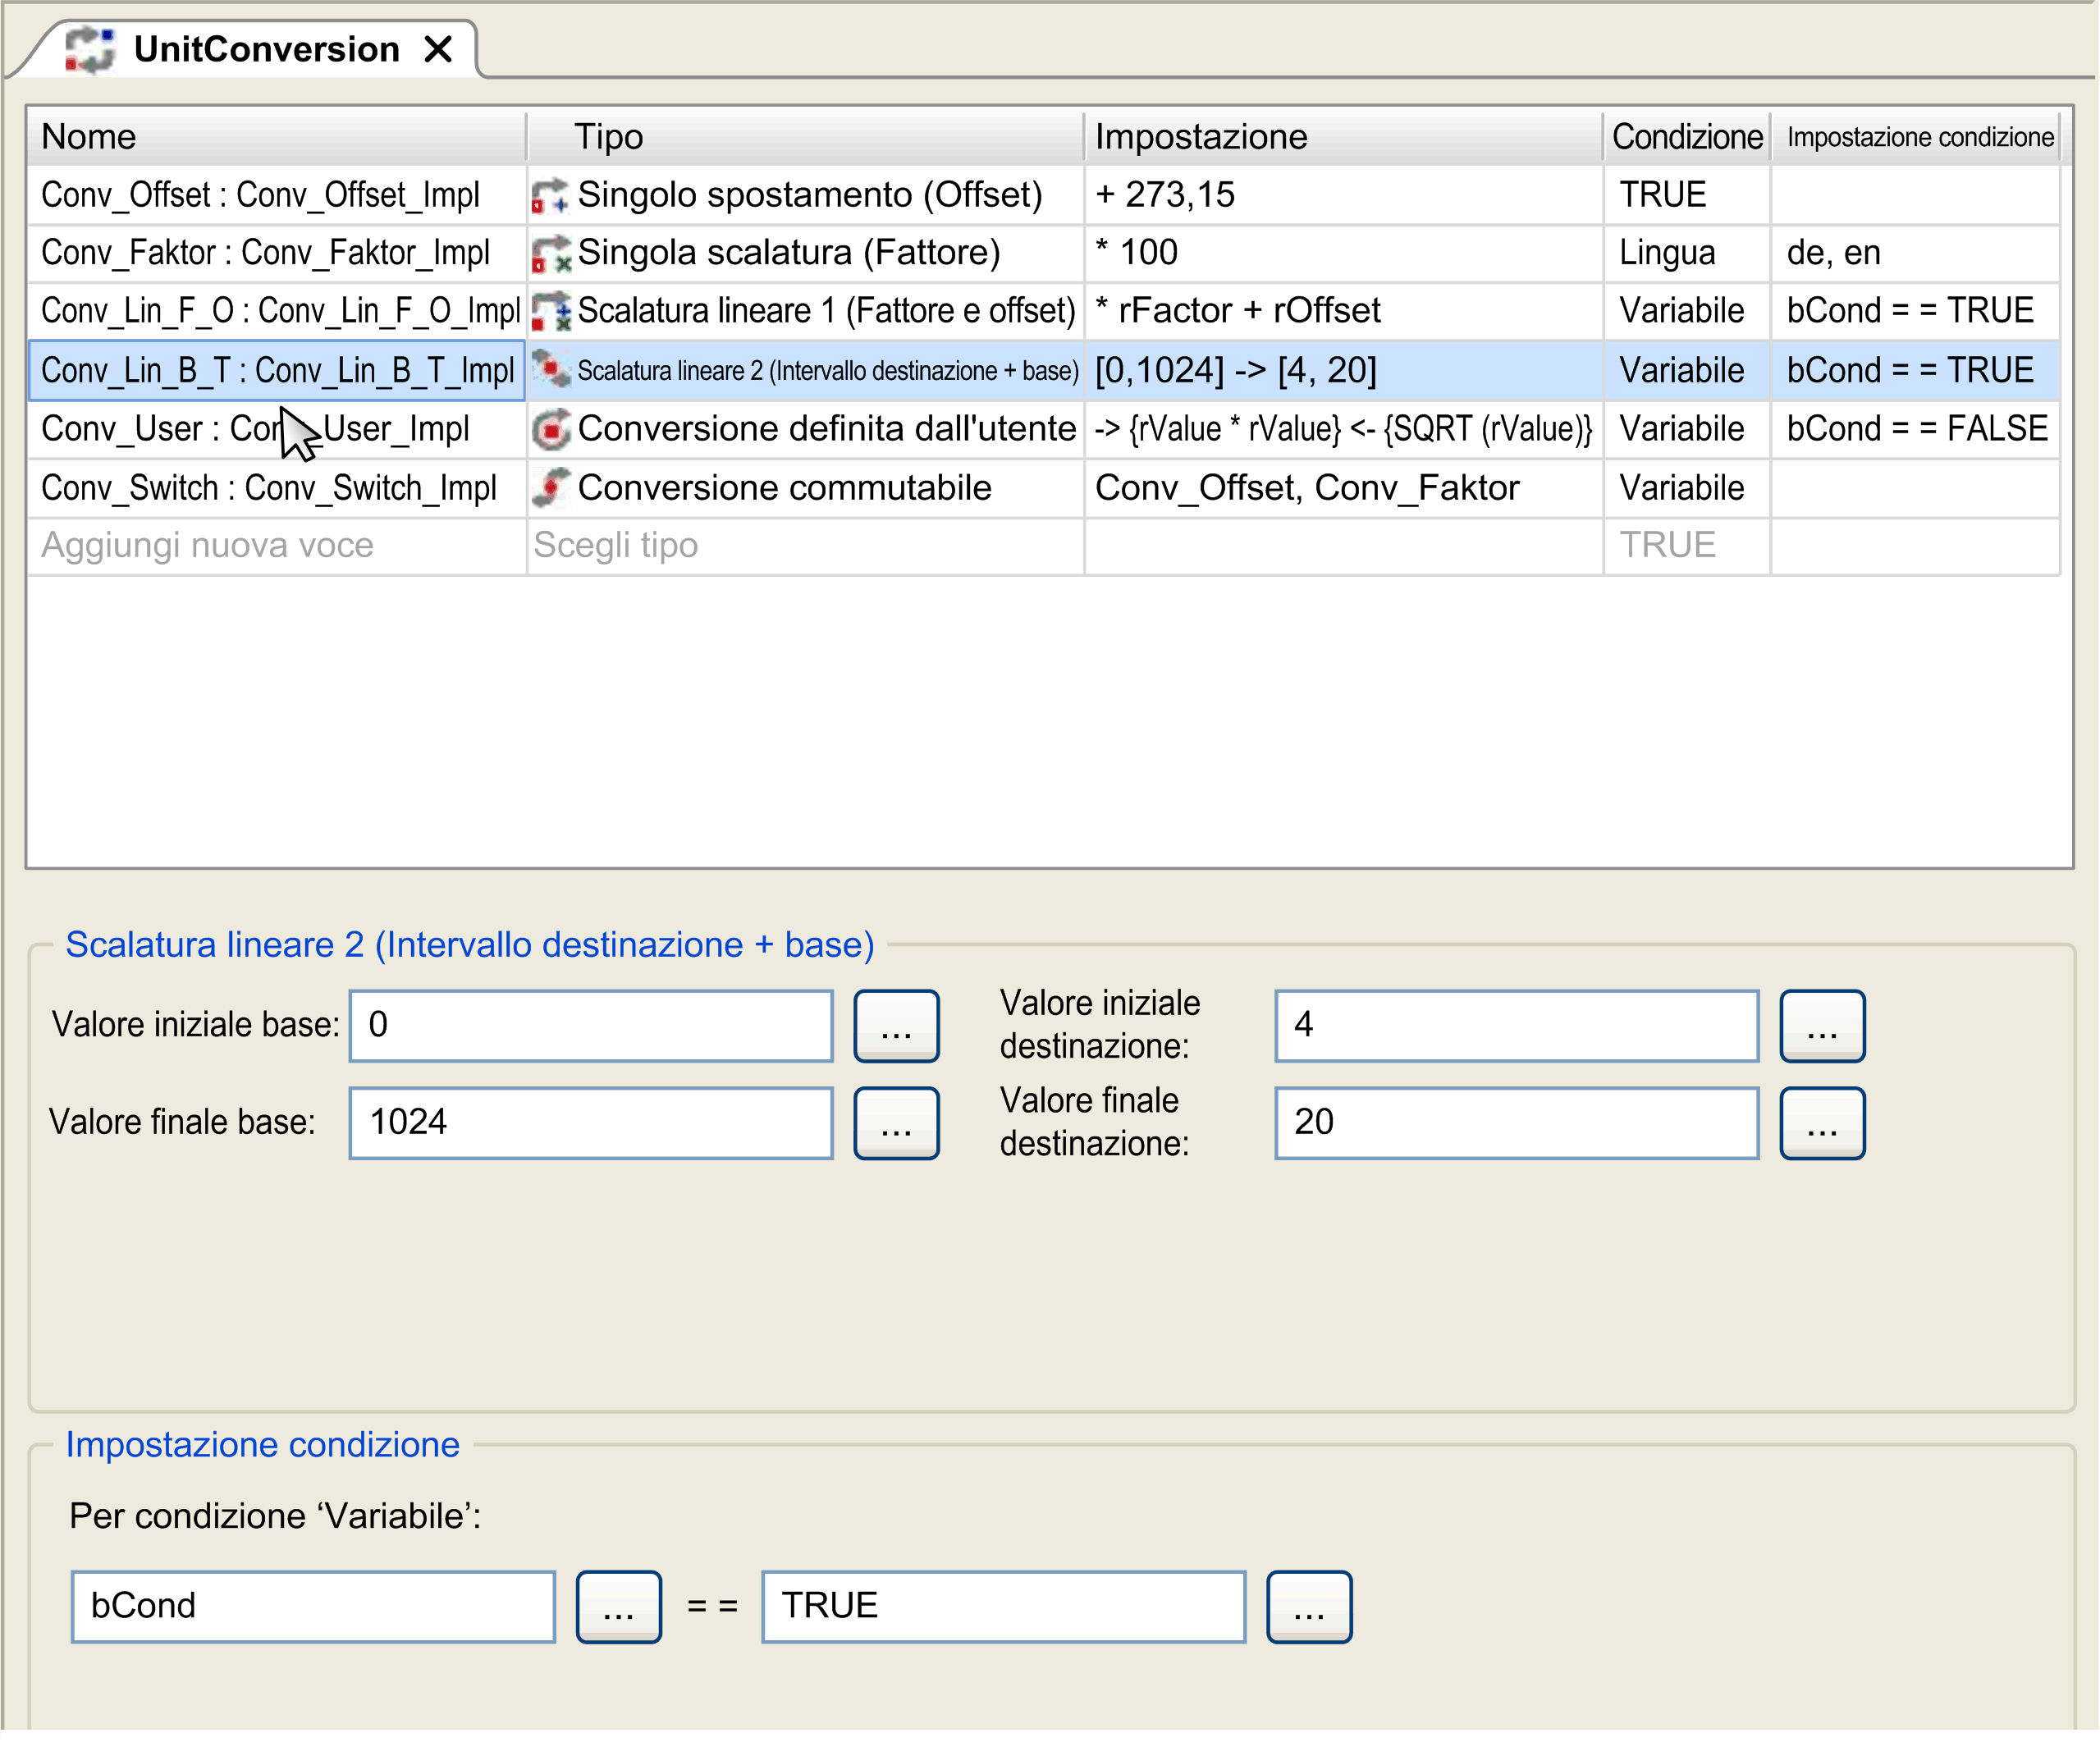Click the greyed TRUE condition in new entry row
Image resolution: width=2100 pixels, height=1742 pixels.
[x=1687, y=545]
